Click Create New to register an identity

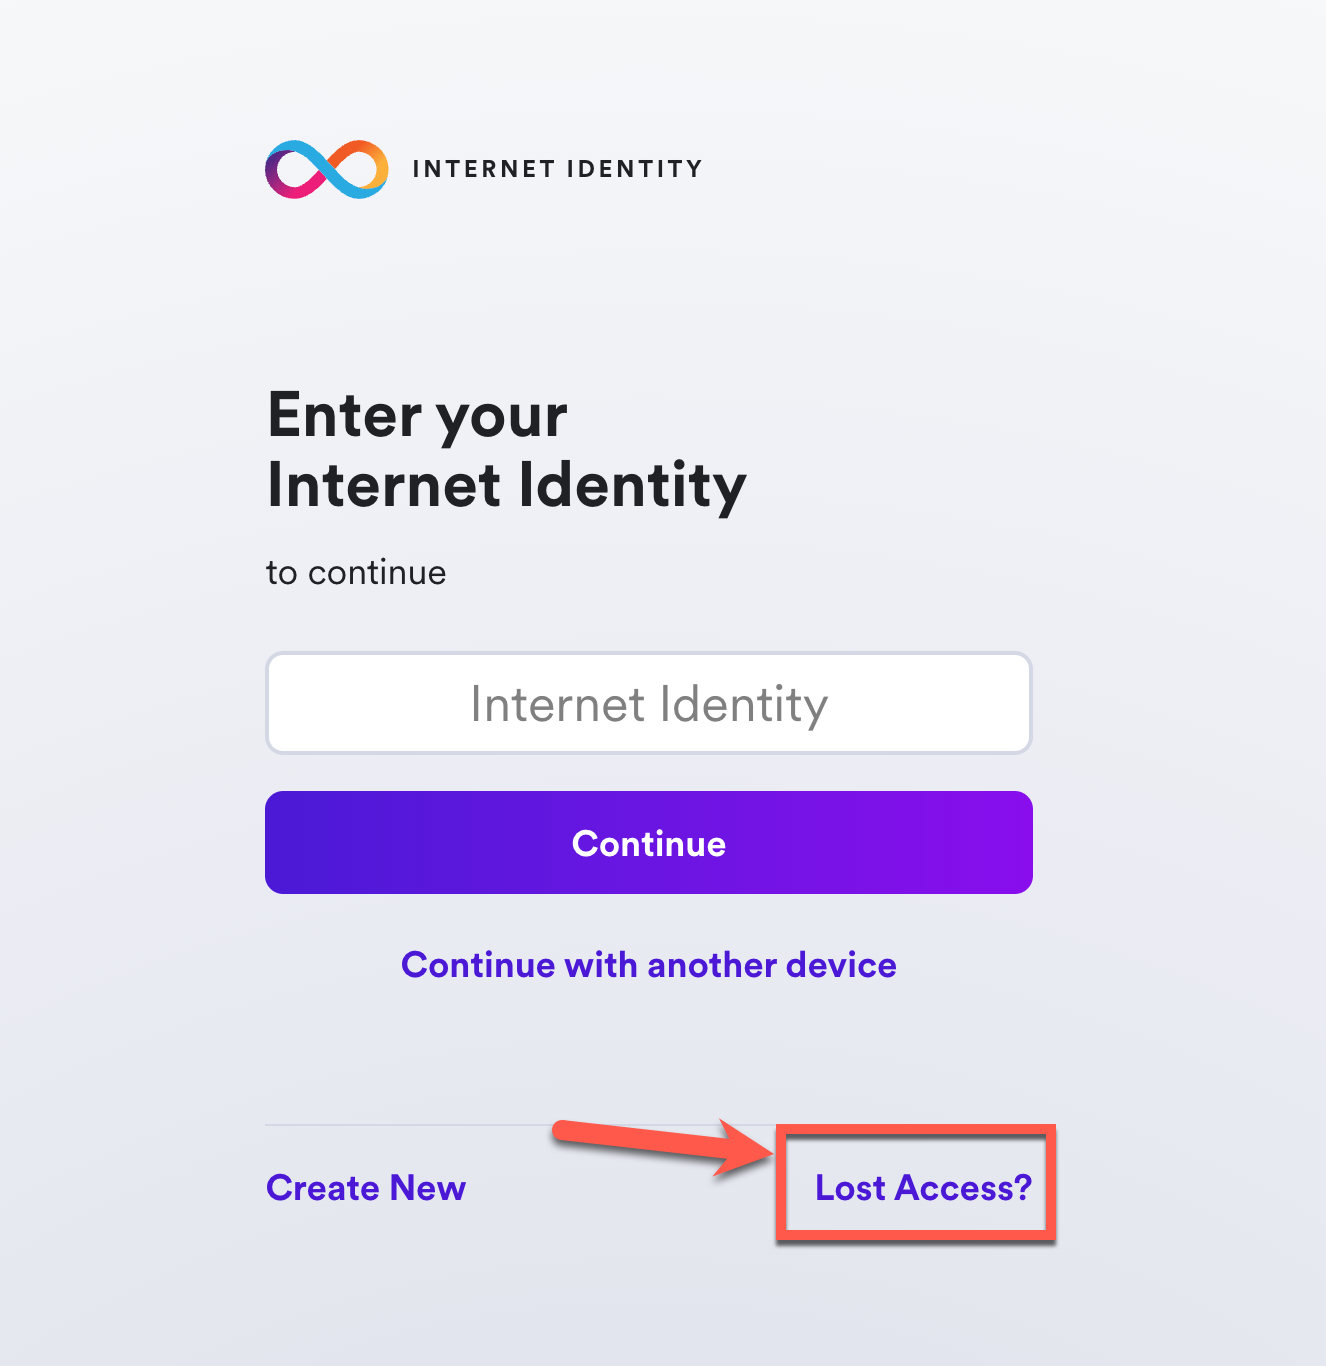[365, 1188]
